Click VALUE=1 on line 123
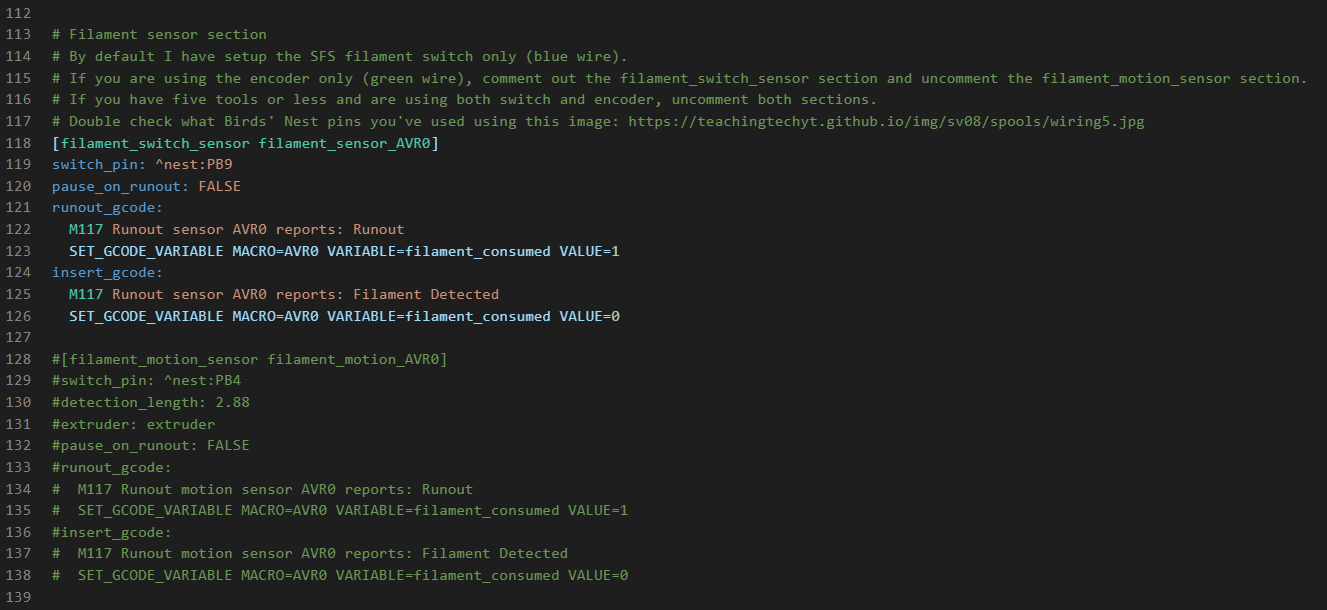1327x610 pixels. click(589, 251)
